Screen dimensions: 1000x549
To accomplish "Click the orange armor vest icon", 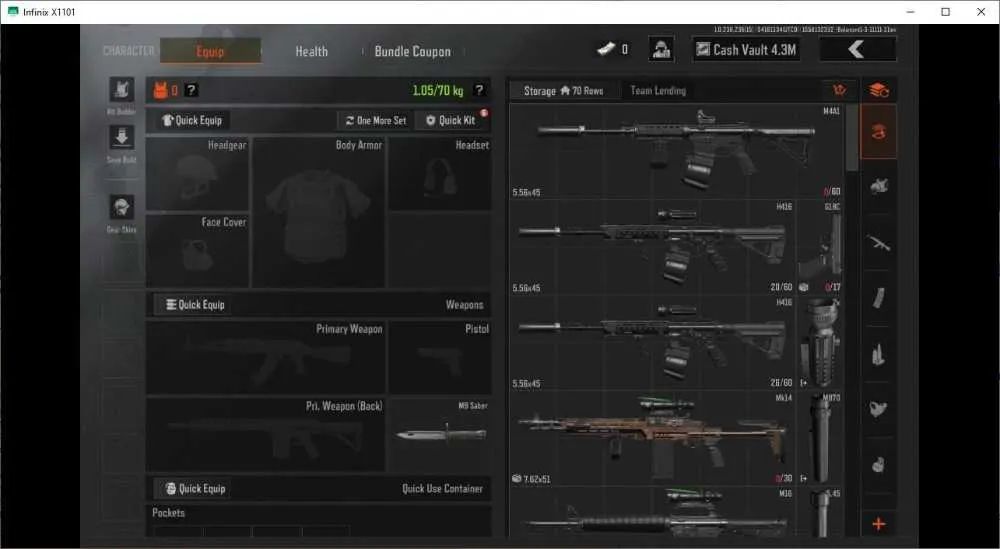I will point(160,91).
